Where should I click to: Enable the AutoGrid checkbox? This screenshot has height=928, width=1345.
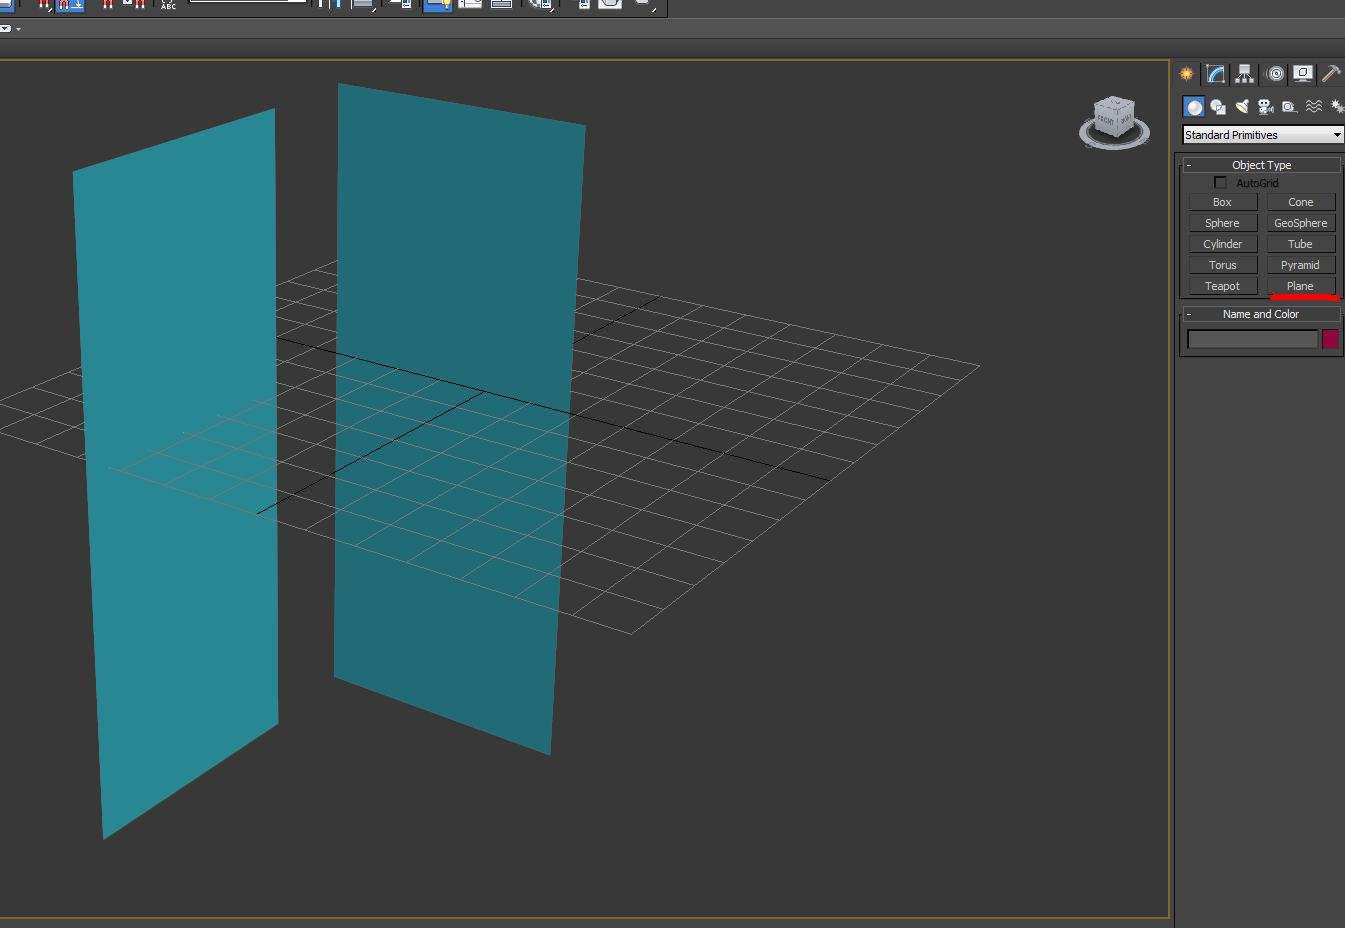click(1220, 183)
